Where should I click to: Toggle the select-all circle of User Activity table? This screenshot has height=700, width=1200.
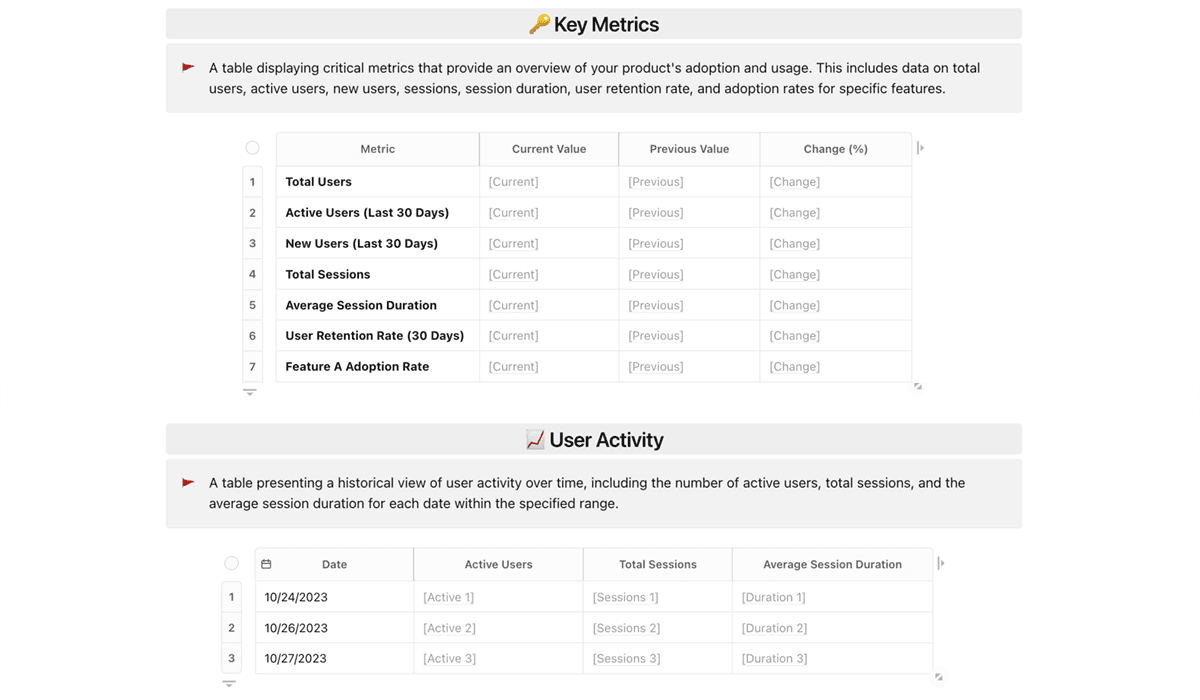pos(231,563)
